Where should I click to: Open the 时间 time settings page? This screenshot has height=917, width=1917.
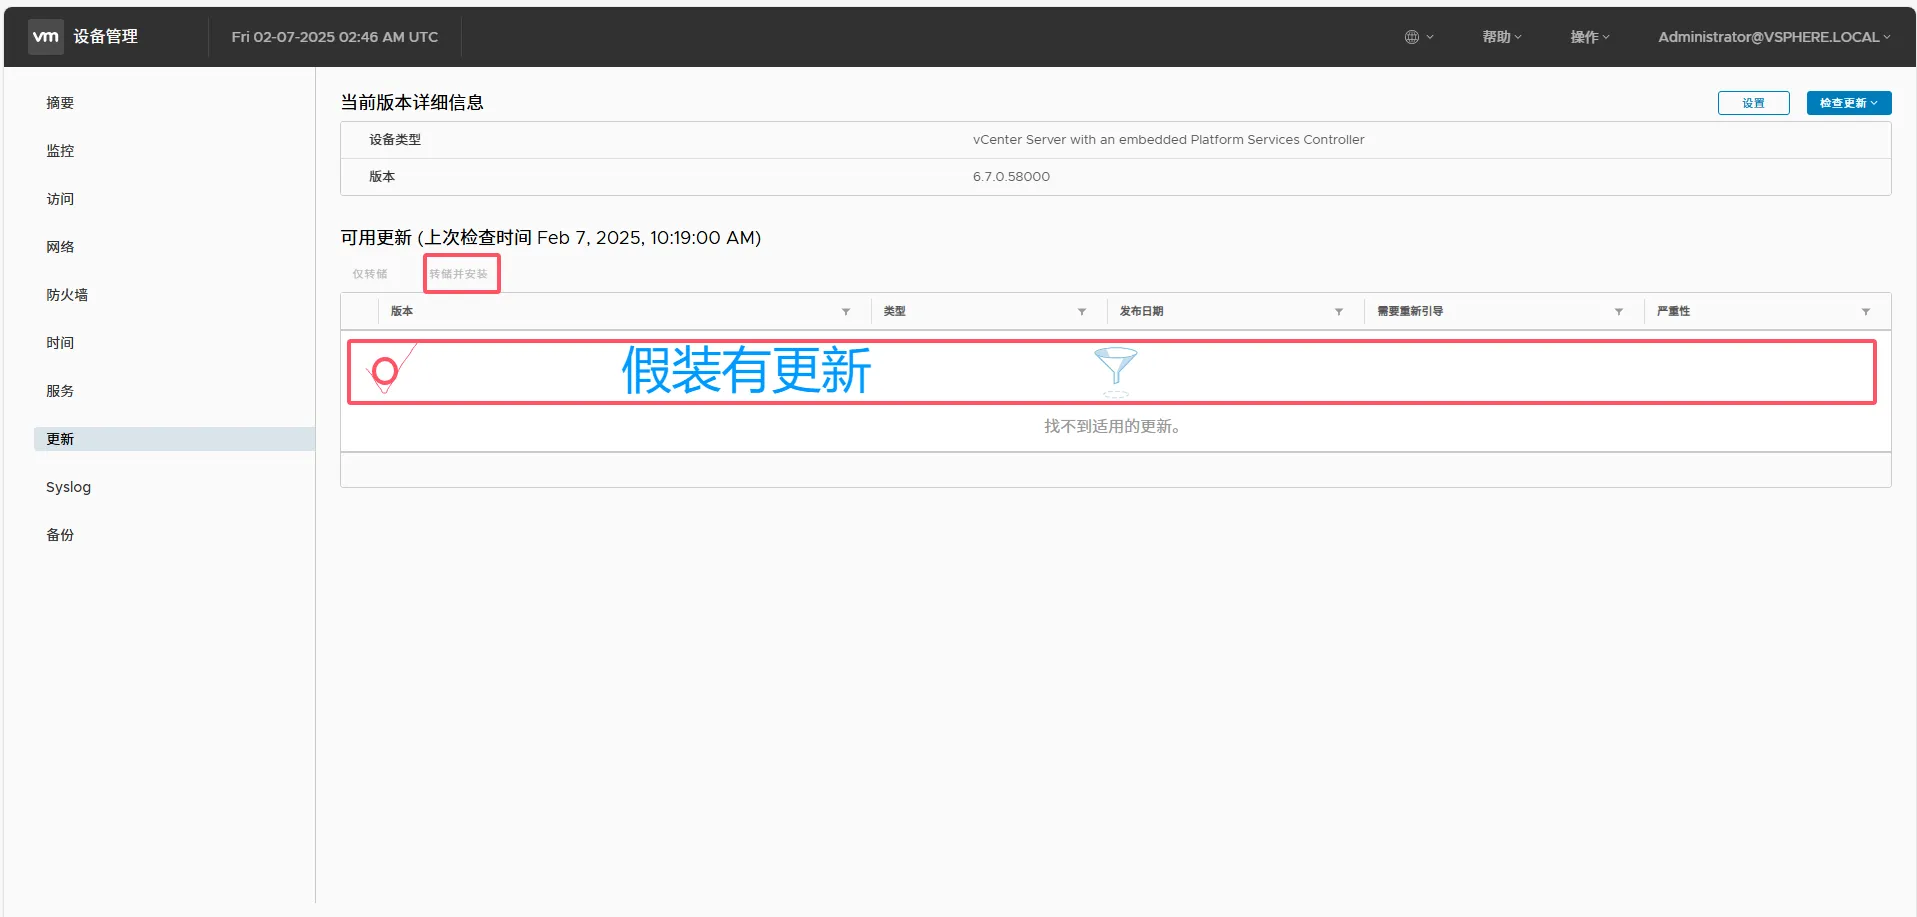coord(60,343)
